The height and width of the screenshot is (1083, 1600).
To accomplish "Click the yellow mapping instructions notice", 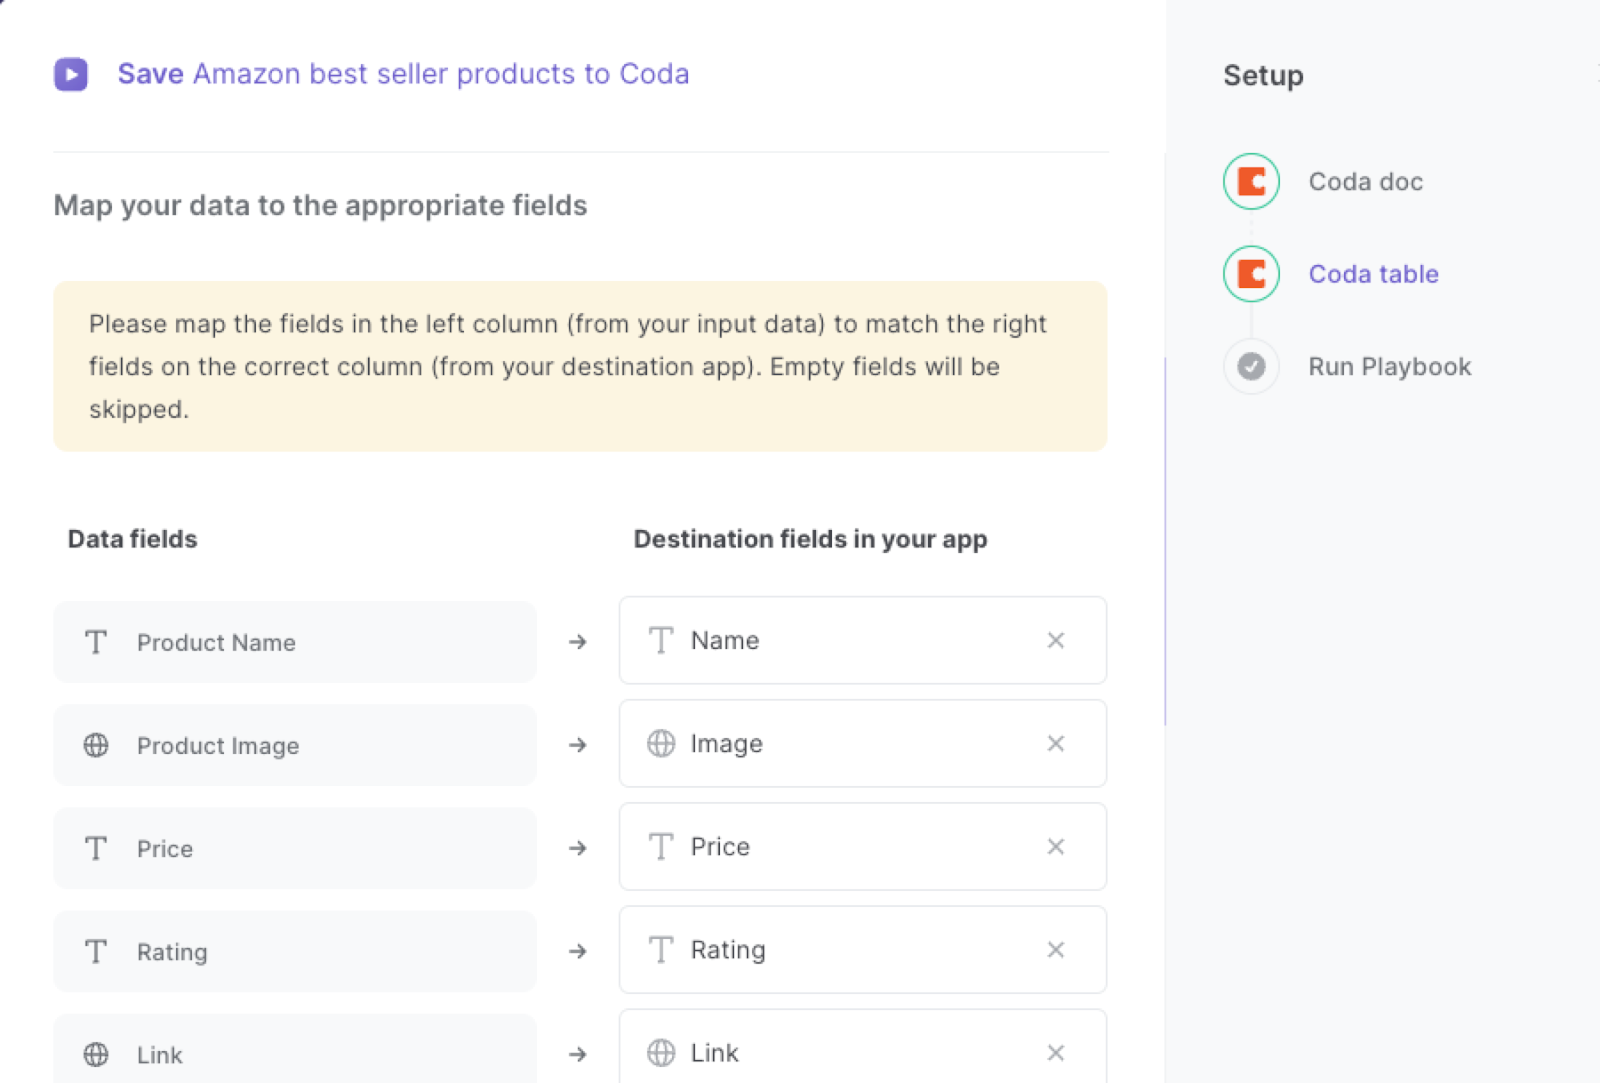I will [580, 366].
